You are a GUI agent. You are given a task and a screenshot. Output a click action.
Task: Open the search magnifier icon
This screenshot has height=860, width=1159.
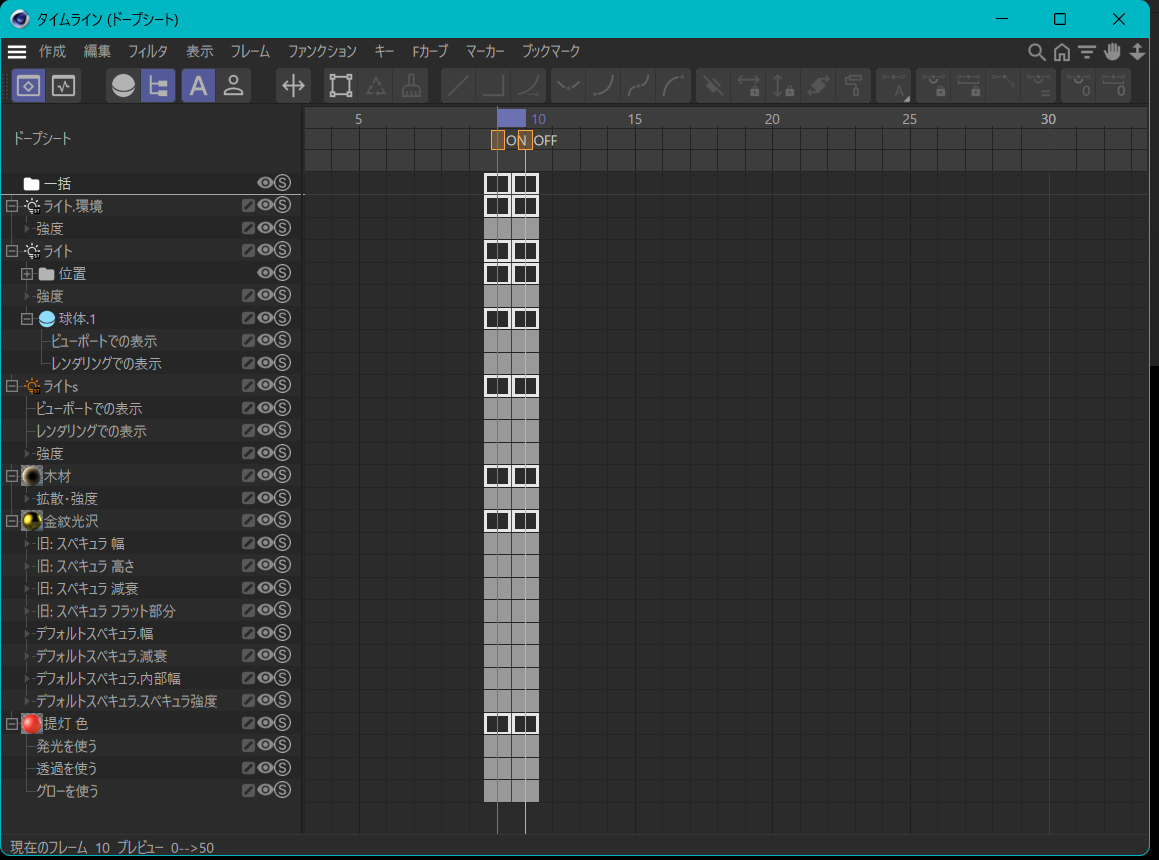click(x=1037, y=52)
